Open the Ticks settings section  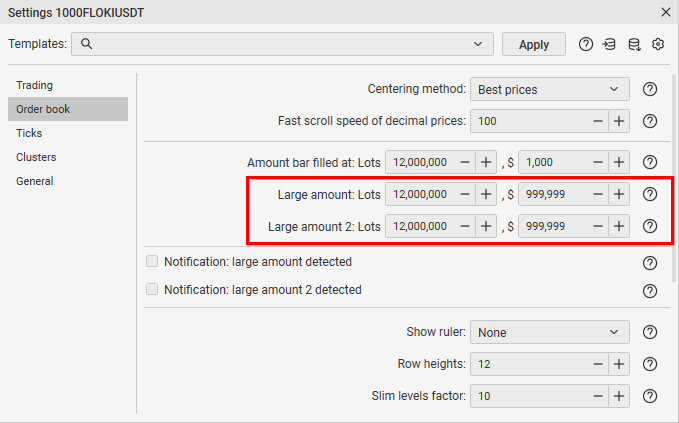[68, 133]
